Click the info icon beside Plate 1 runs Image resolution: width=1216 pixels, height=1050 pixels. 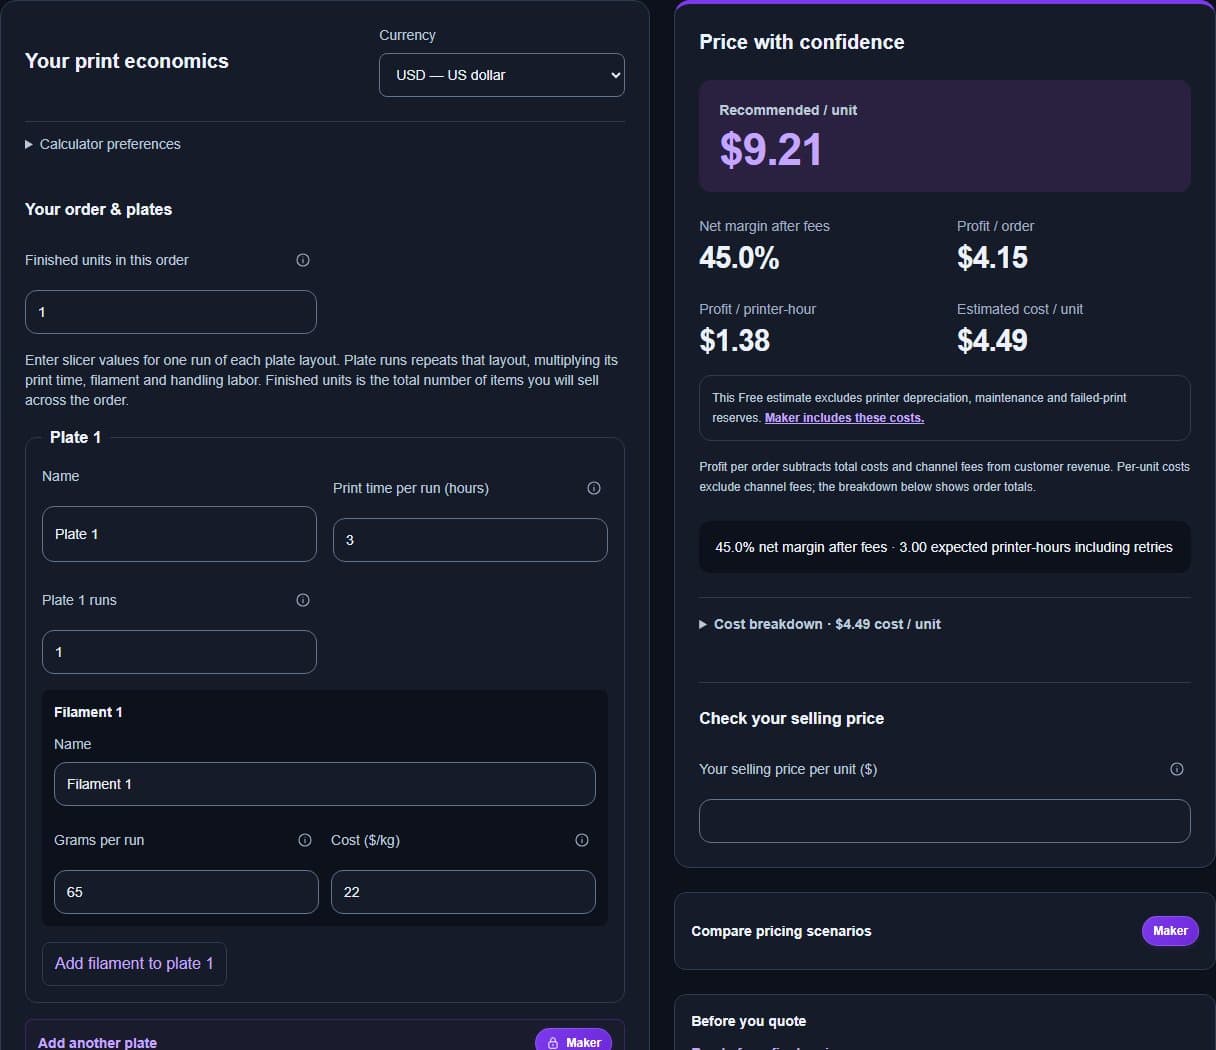point(303,600)
